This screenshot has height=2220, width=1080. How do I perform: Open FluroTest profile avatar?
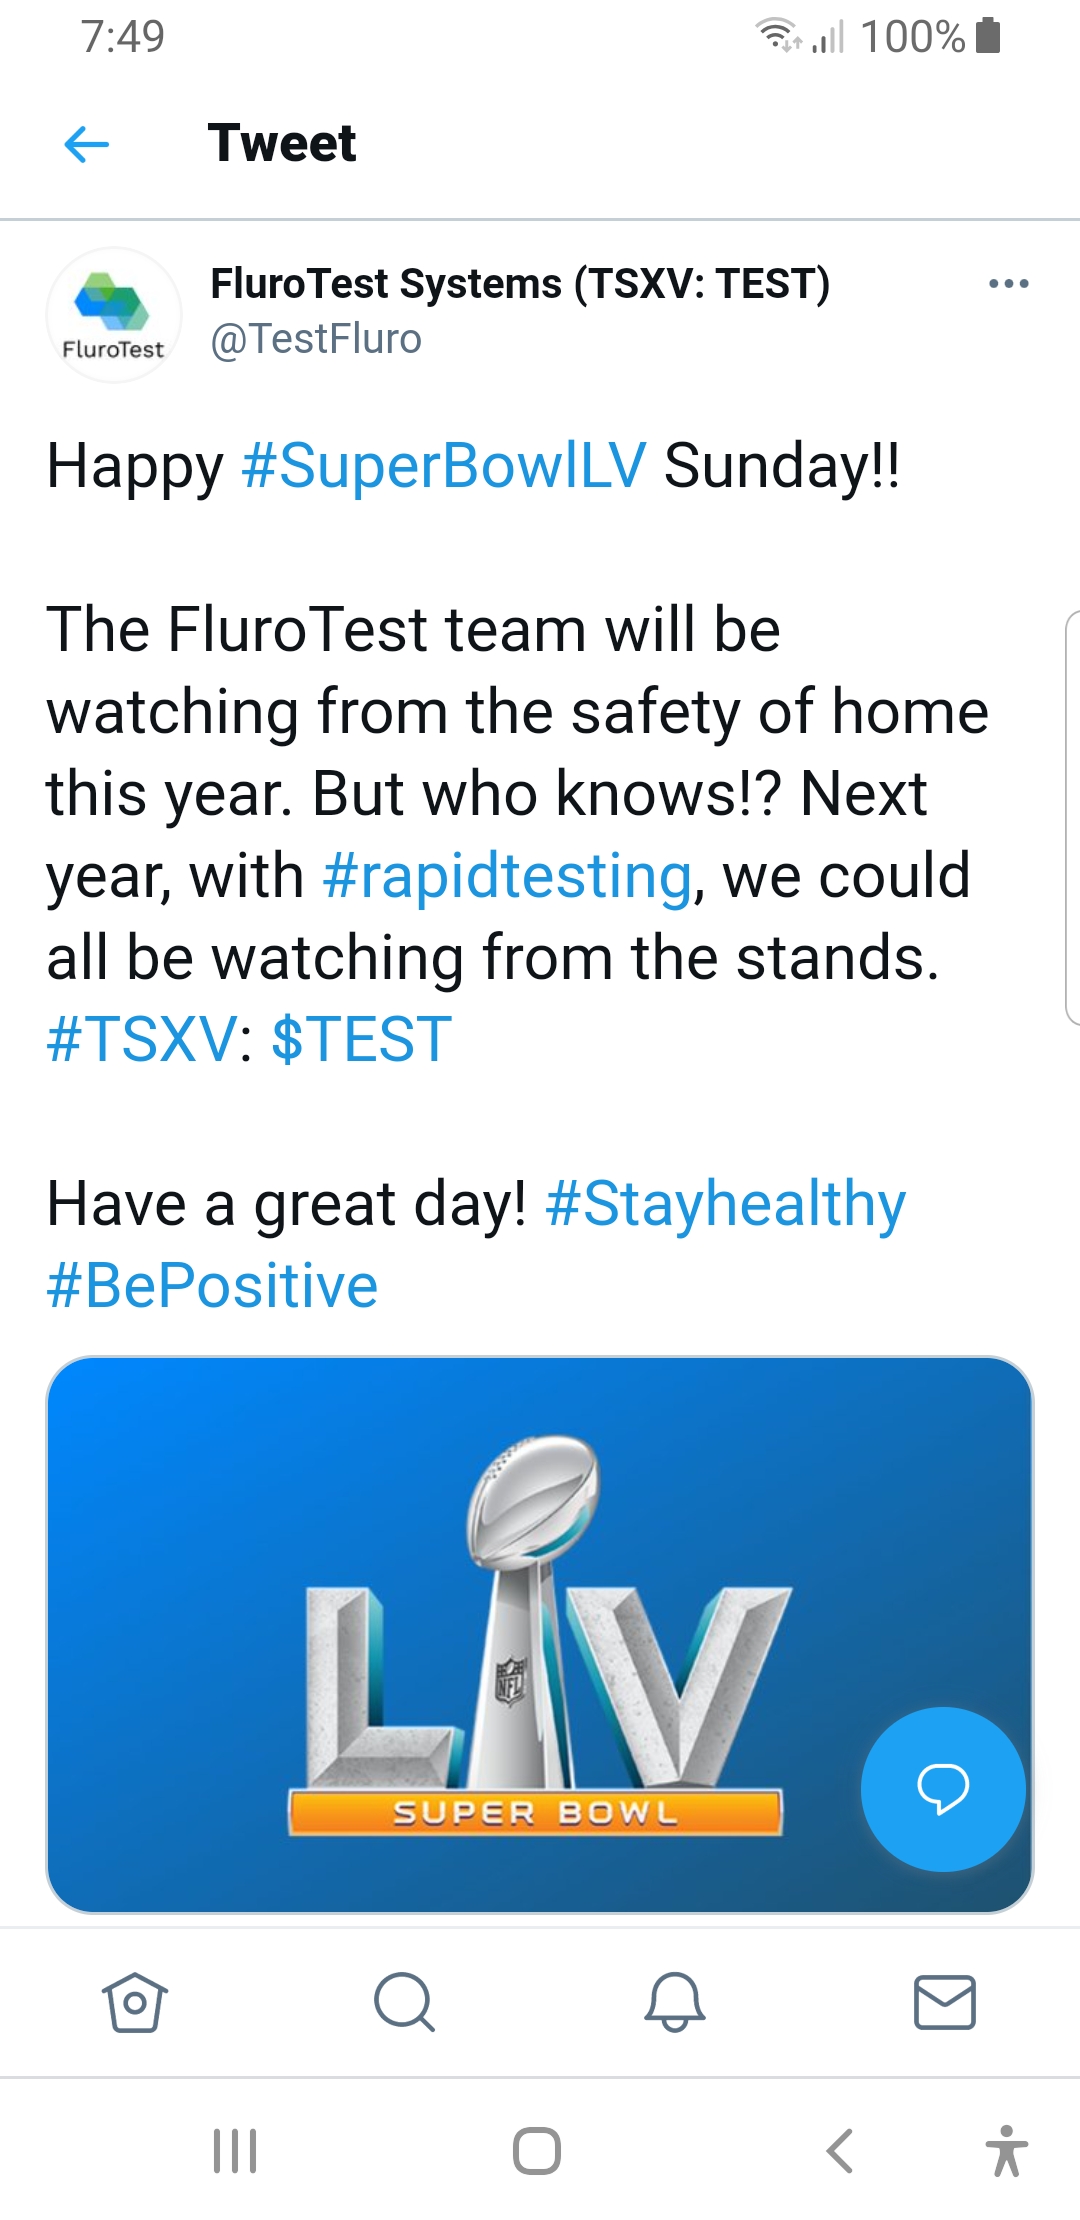tap(114, 314)
